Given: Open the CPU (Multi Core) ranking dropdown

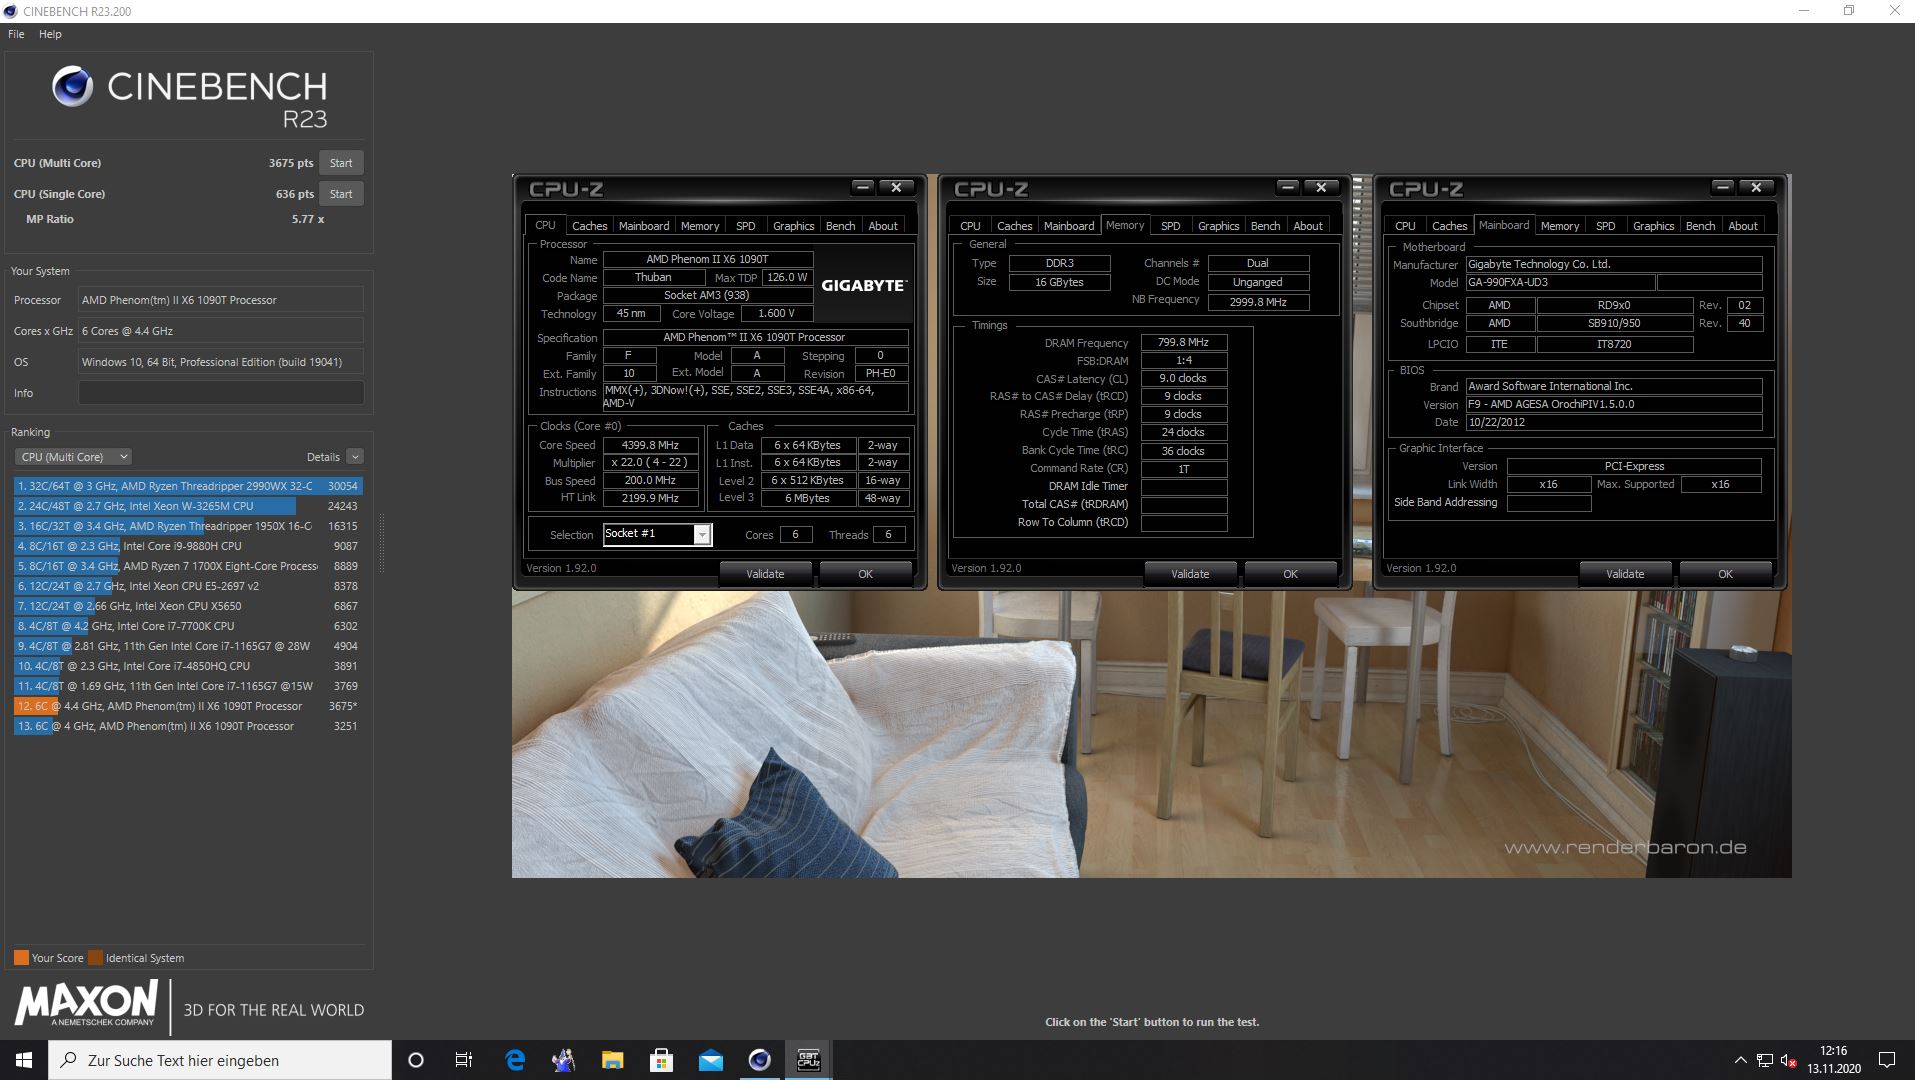Looking at the screenshot, I should click(72, 456).
